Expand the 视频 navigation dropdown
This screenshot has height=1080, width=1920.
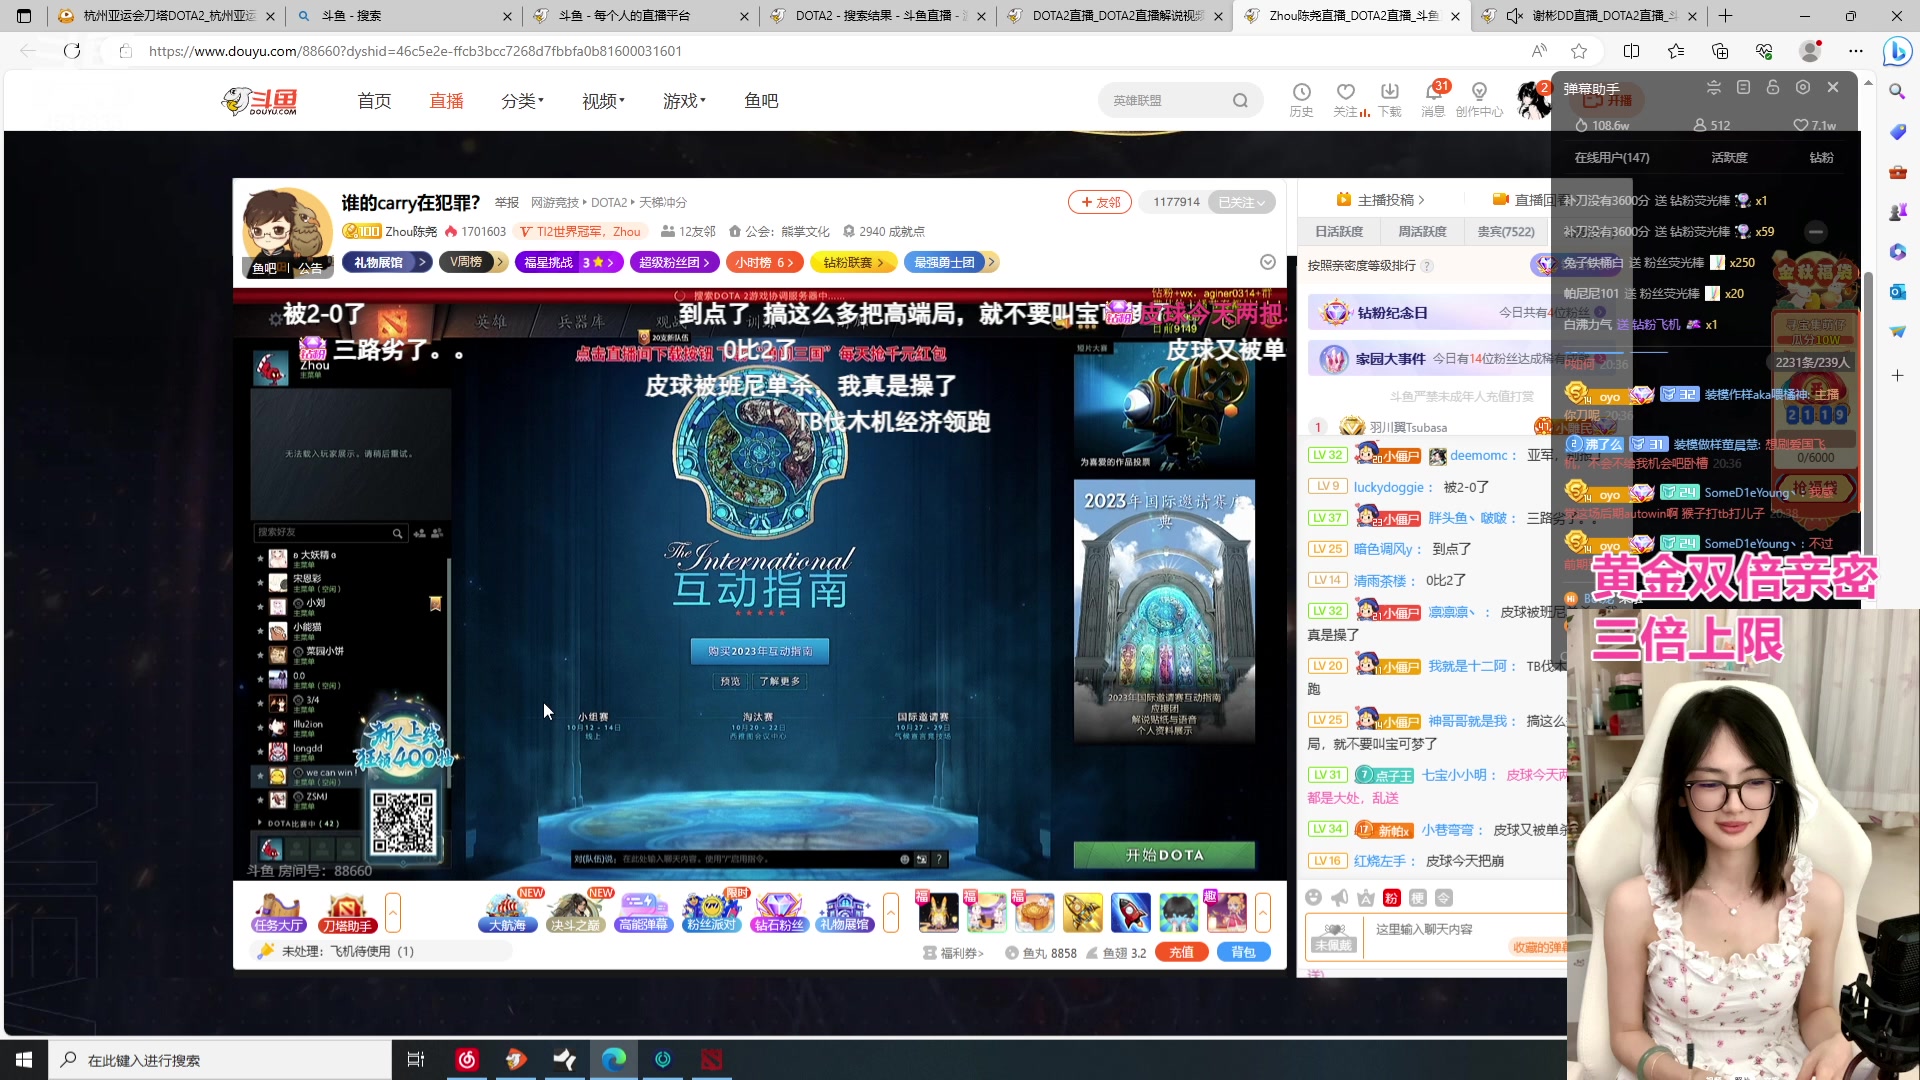click(603, 101)
